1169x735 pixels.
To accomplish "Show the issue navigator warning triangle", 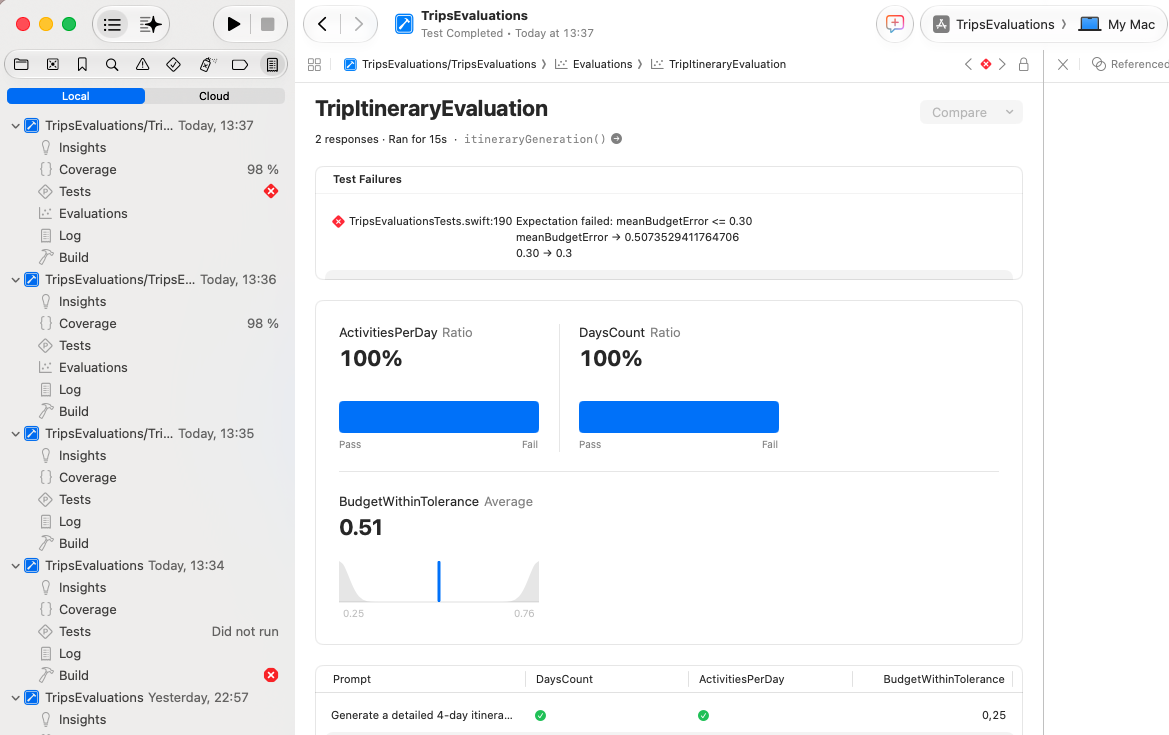I will (142, 65).
